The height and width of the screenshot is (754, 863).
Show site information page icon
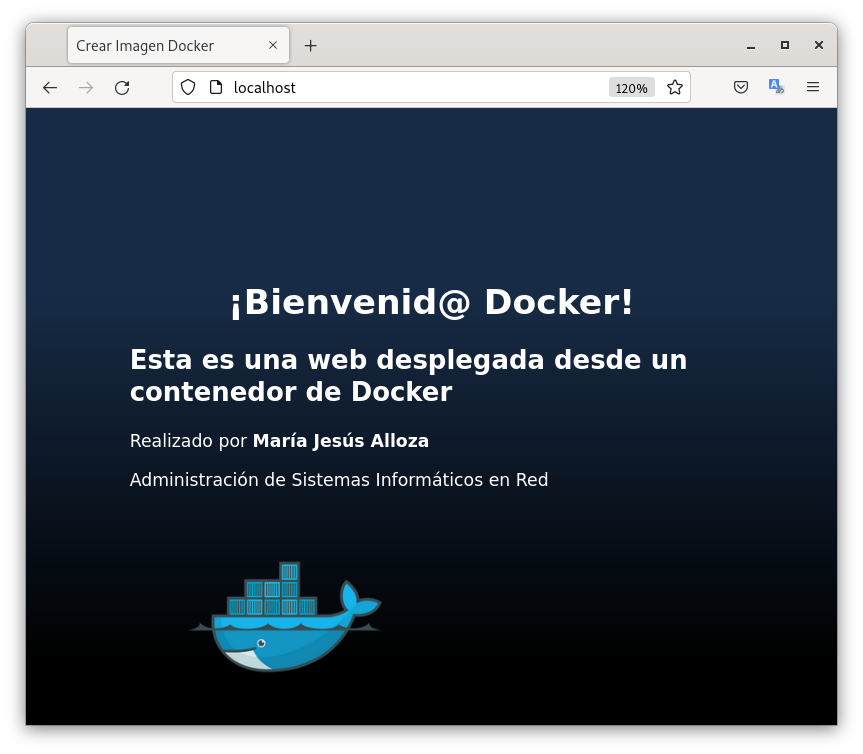[x=215, y=88]
